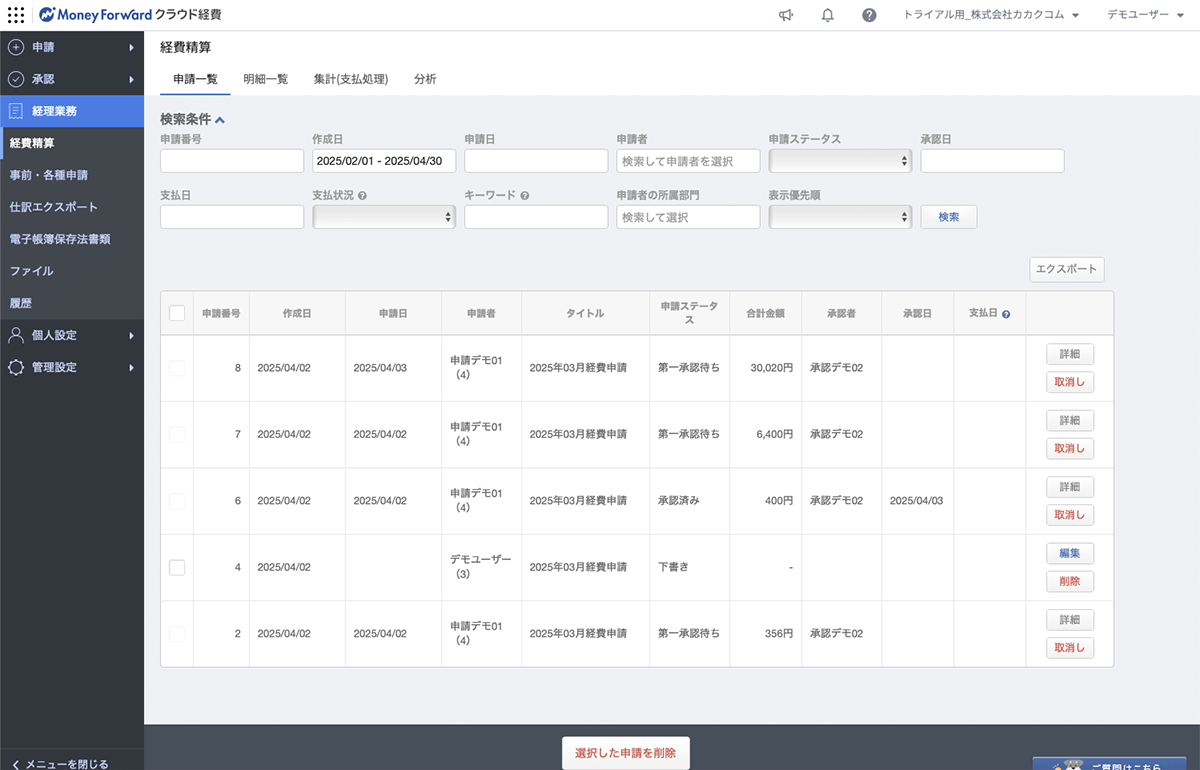Image resolution: width=1200 pixels, height=770 pixels.
Task: Check the checkbox for application number 4
Action: (177, 567)
